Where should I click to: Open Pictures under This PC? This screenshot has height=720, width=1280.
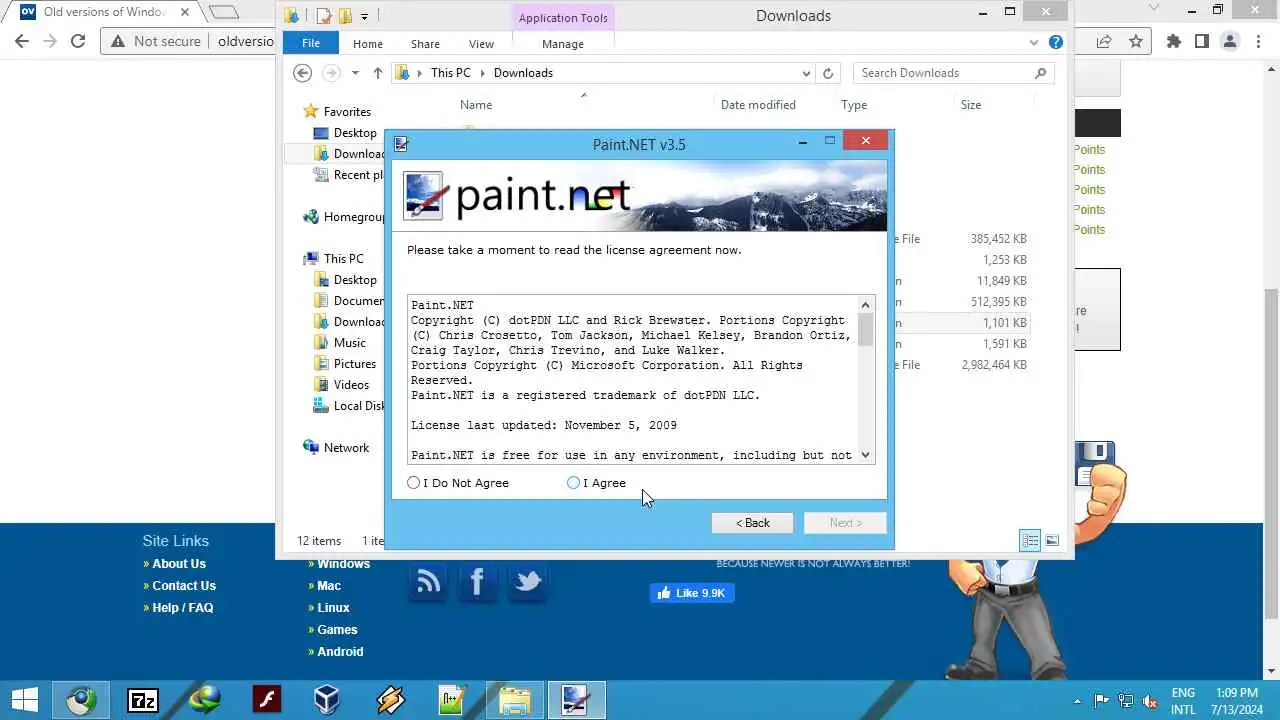pos(354,364)
